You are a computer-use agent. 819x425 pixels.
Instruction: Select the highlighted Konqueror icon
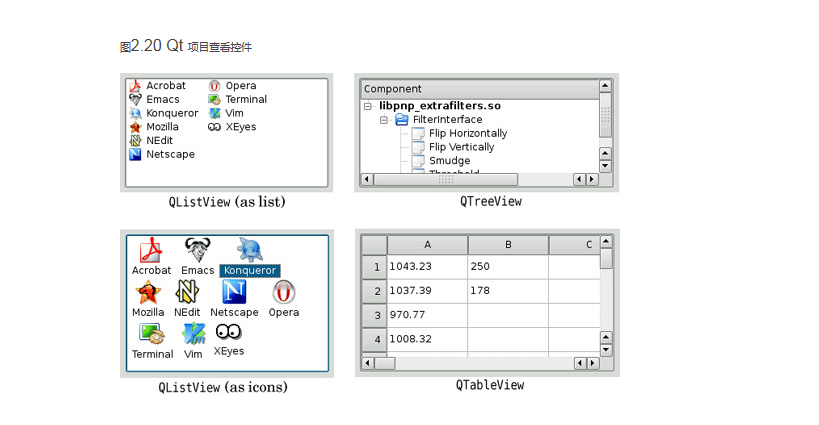249,251
